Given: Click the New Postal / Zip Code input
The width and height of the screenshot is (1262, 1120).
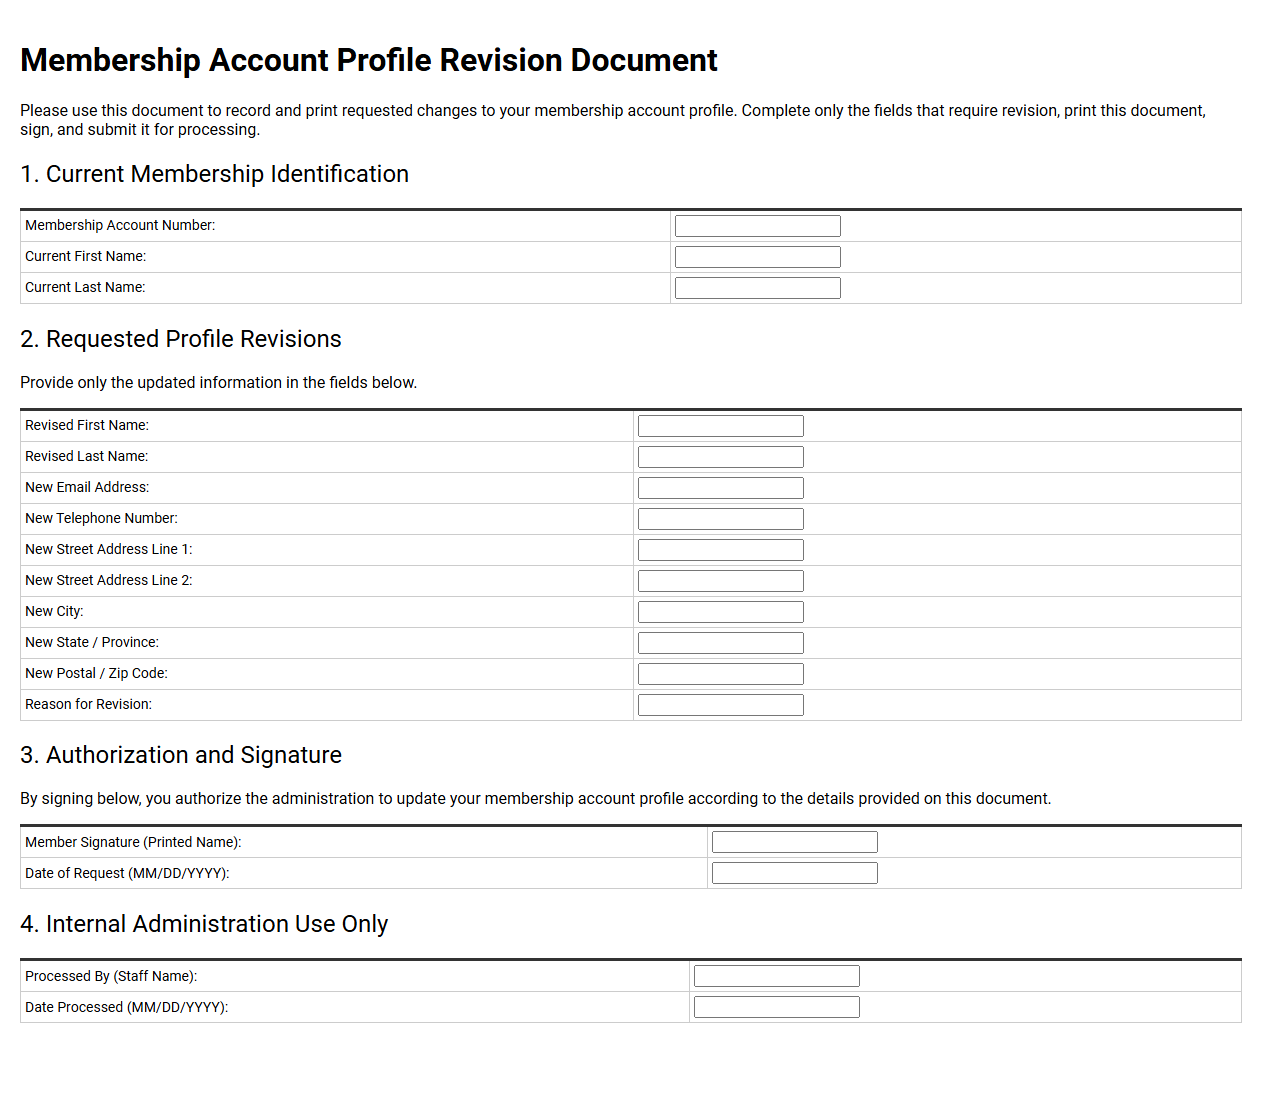Looking at the screenshot, I should [721, 674].
